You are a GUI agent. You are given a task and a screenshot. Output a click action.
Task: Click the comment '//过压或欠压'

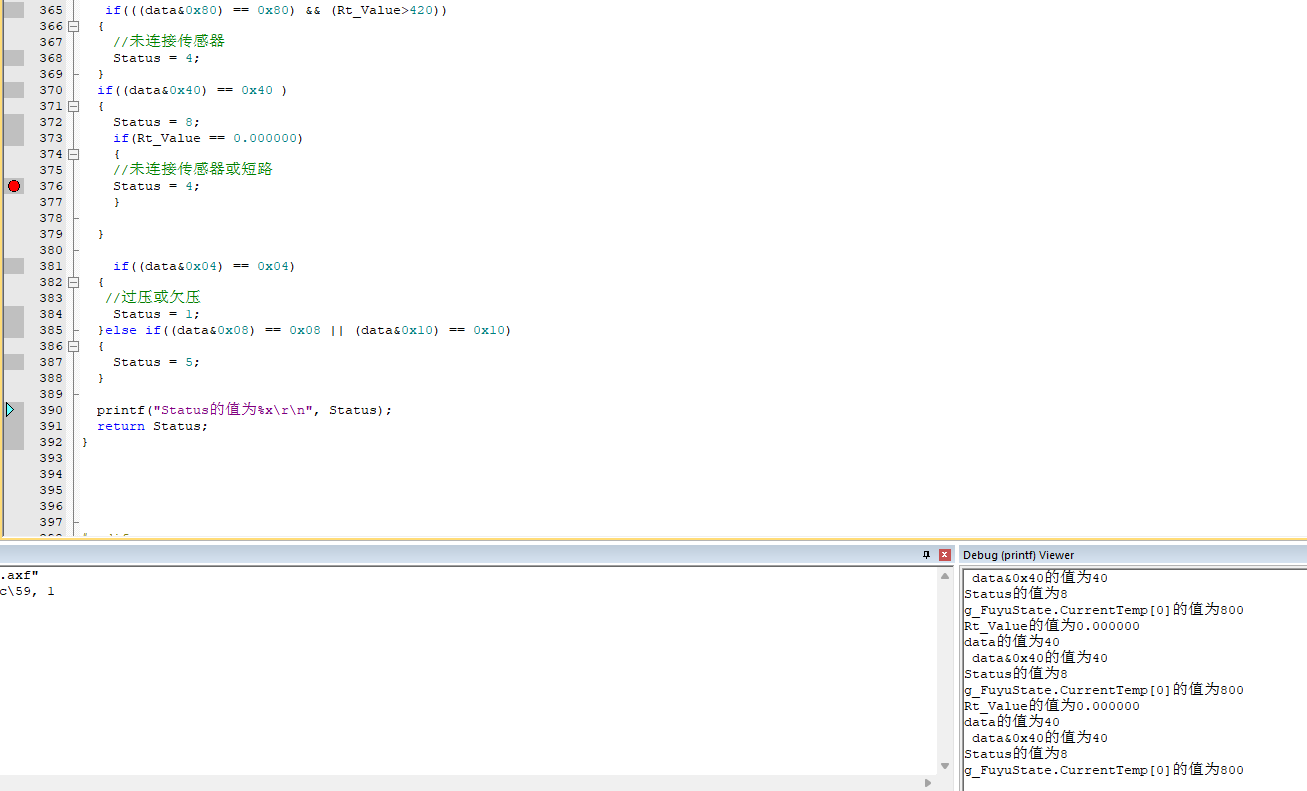click(x=153, y=298)
